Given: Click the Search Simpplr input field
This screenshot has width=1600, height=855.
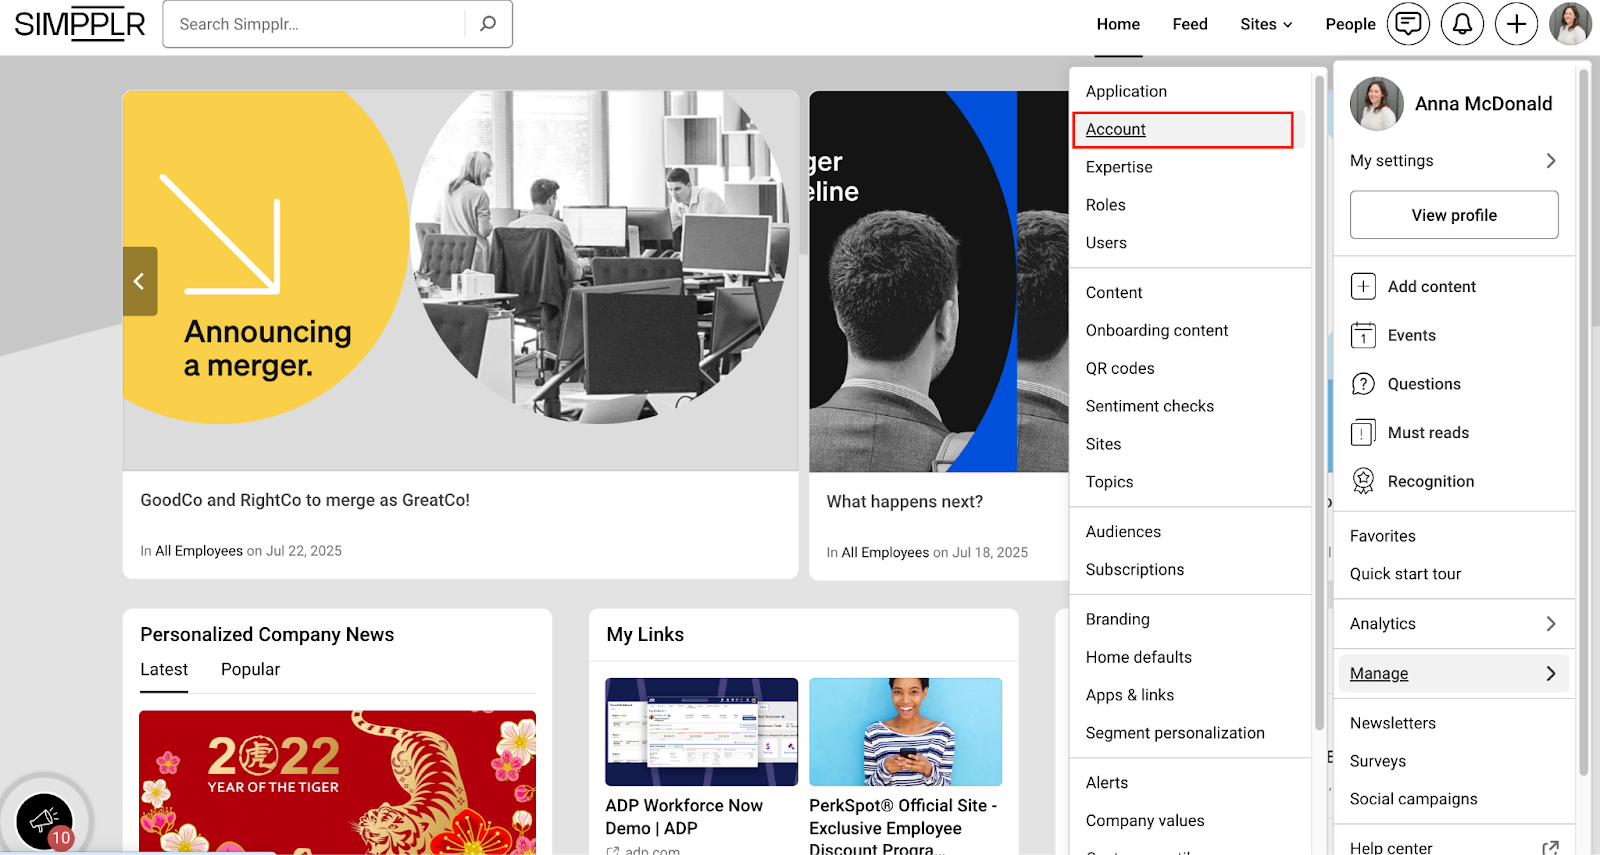Looking at the screenshot, I should click(315, 24).
